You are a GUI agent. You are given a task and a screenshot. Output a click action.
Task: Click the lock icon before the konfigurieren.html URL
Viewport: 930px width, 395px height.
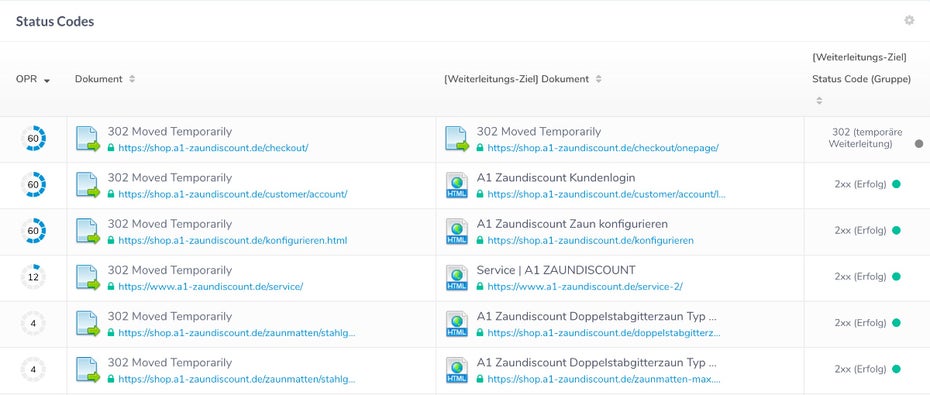(x=110, y=240)
